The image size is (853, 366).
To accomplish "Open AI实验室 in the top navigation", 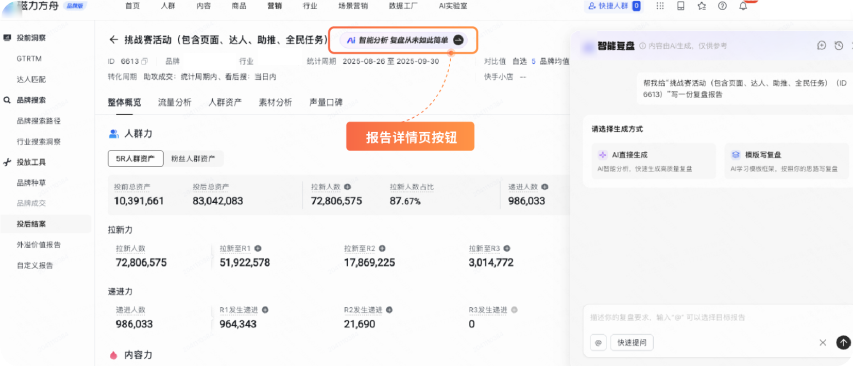I will (453, 6).
